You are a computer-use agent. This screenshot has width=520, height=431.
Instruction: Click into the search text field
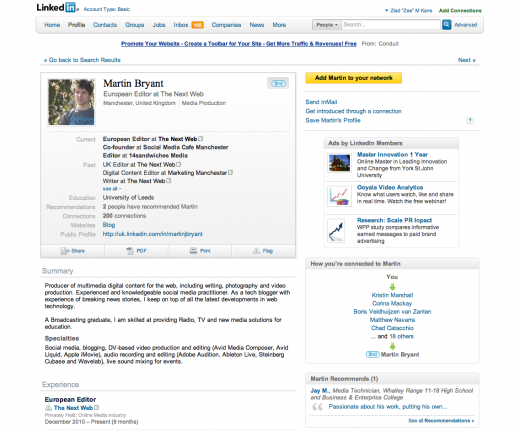(391, 25)
